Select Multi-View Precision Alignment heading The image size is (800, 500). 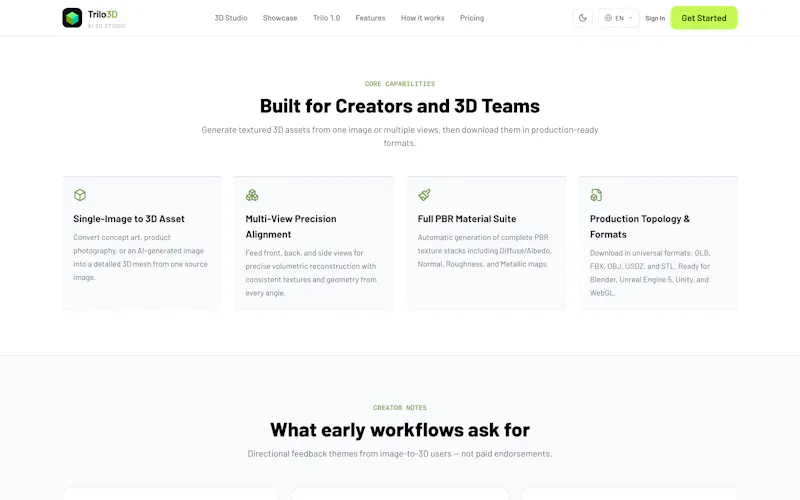pos(291,227)
